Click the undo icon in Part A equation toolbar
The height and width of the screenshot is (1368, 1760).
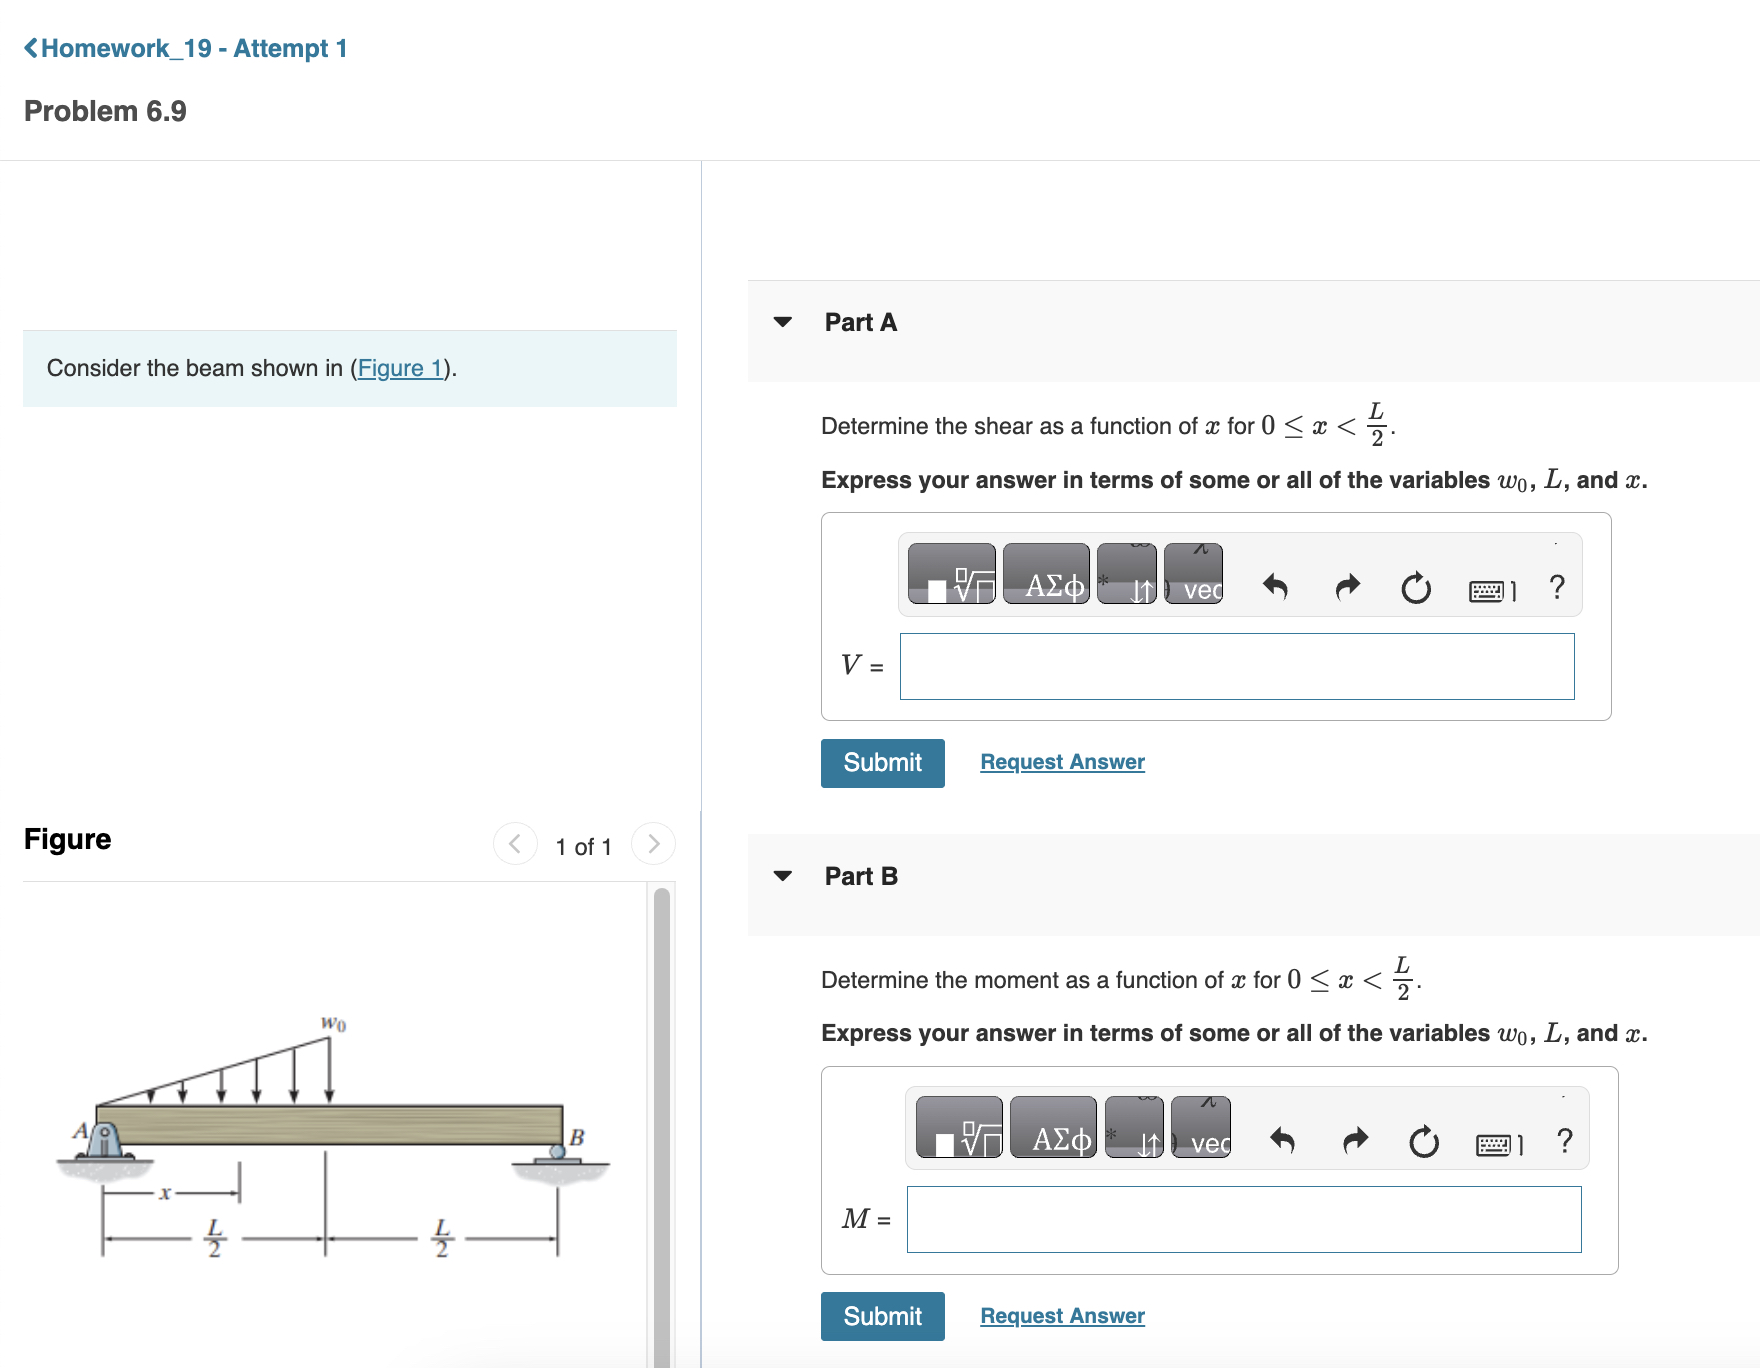(x=1274, y=587)
